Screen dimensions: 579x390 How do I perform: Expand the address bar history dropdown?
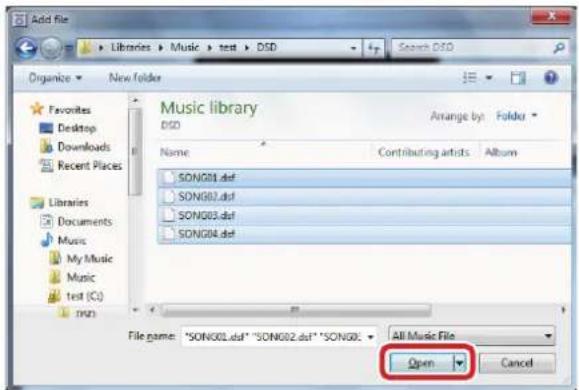coord(353,48)
